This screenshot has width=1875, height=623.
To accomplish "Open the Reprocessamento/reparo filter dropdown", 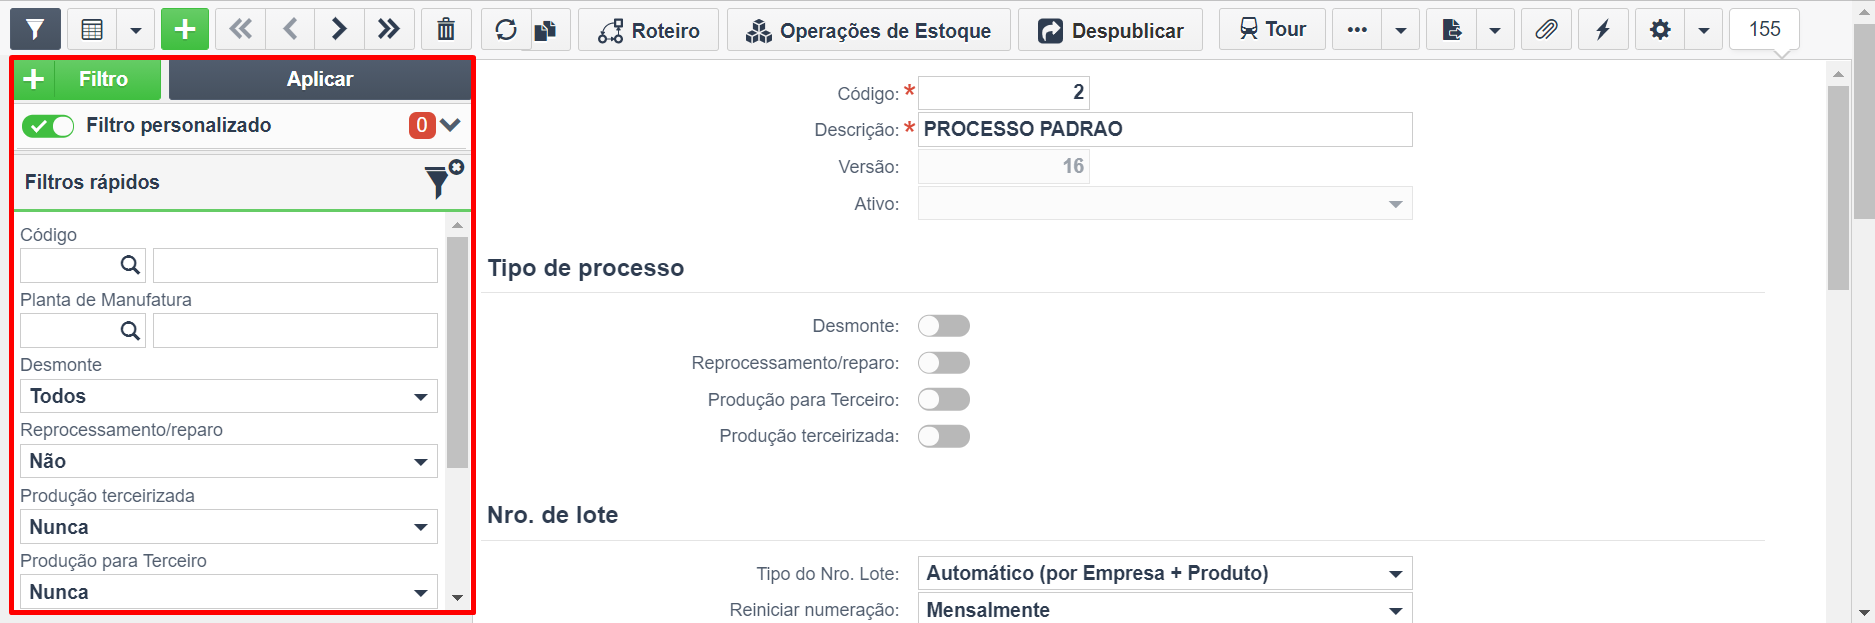I will (x=229, y=461).
